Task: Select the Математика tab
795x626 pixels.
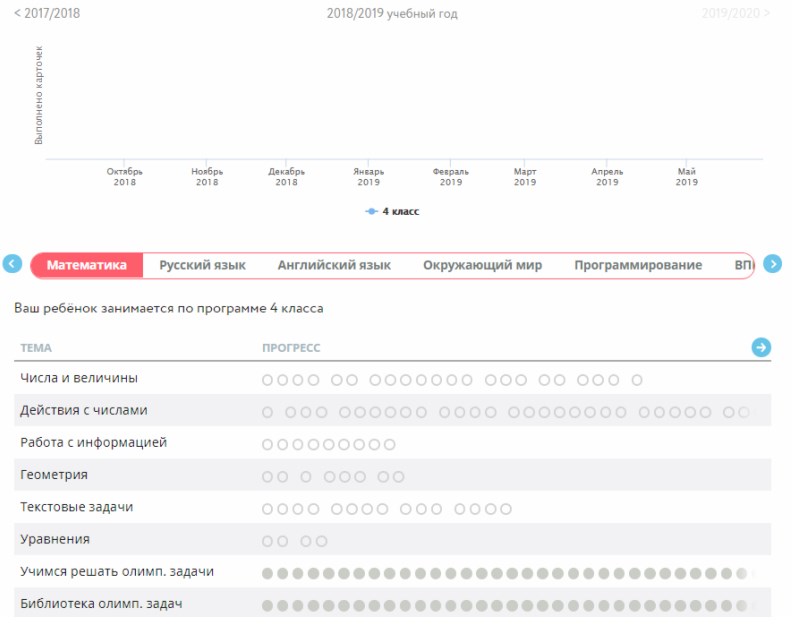Action: click(x=87, y=265)
